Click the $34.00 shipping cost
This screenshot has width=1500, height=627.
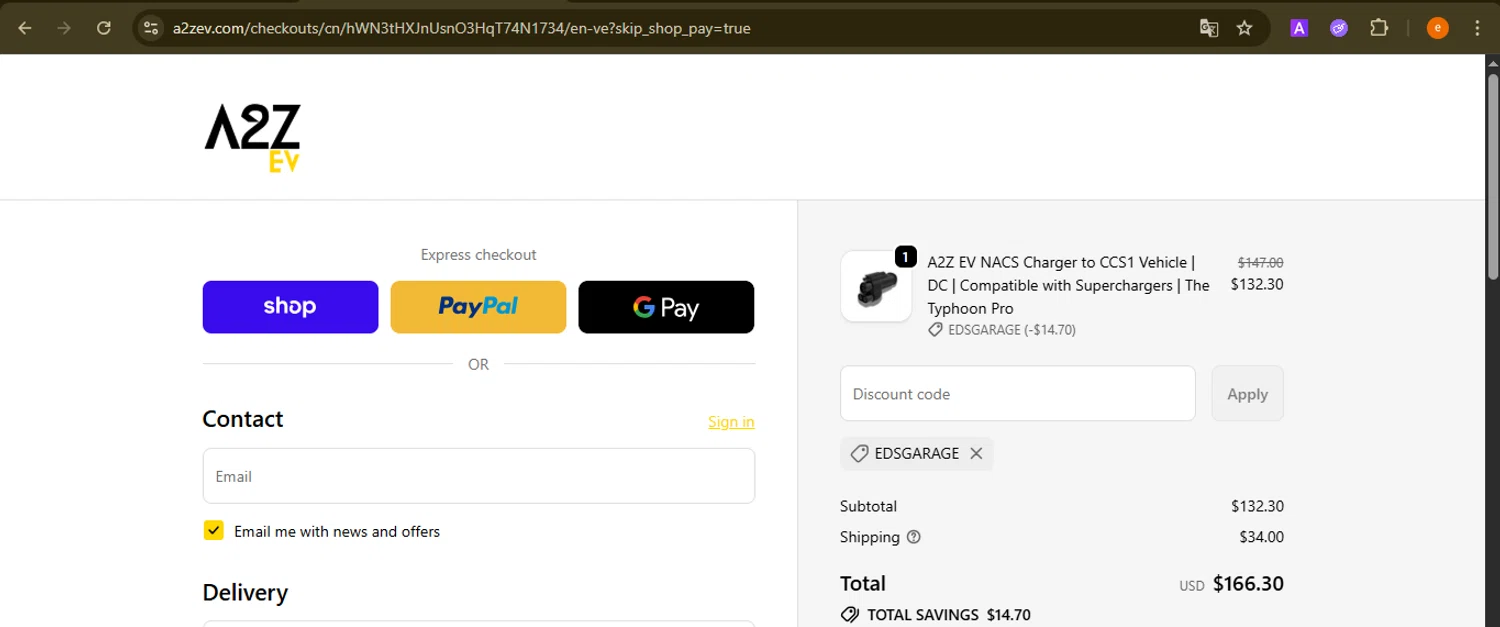point(1261,537)
